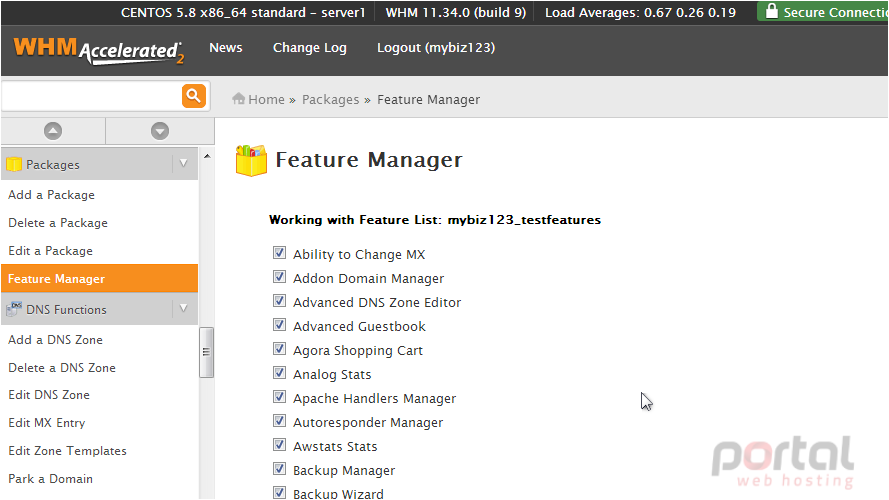
Task: Uncheck Analog Stats
Action: [279, 372]
